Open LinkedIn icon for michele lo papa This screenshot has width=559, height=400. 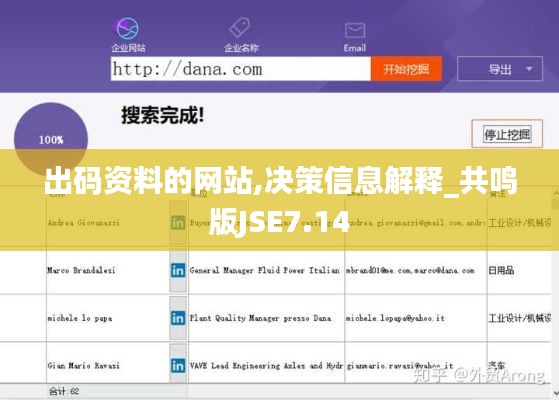point(178,318)
